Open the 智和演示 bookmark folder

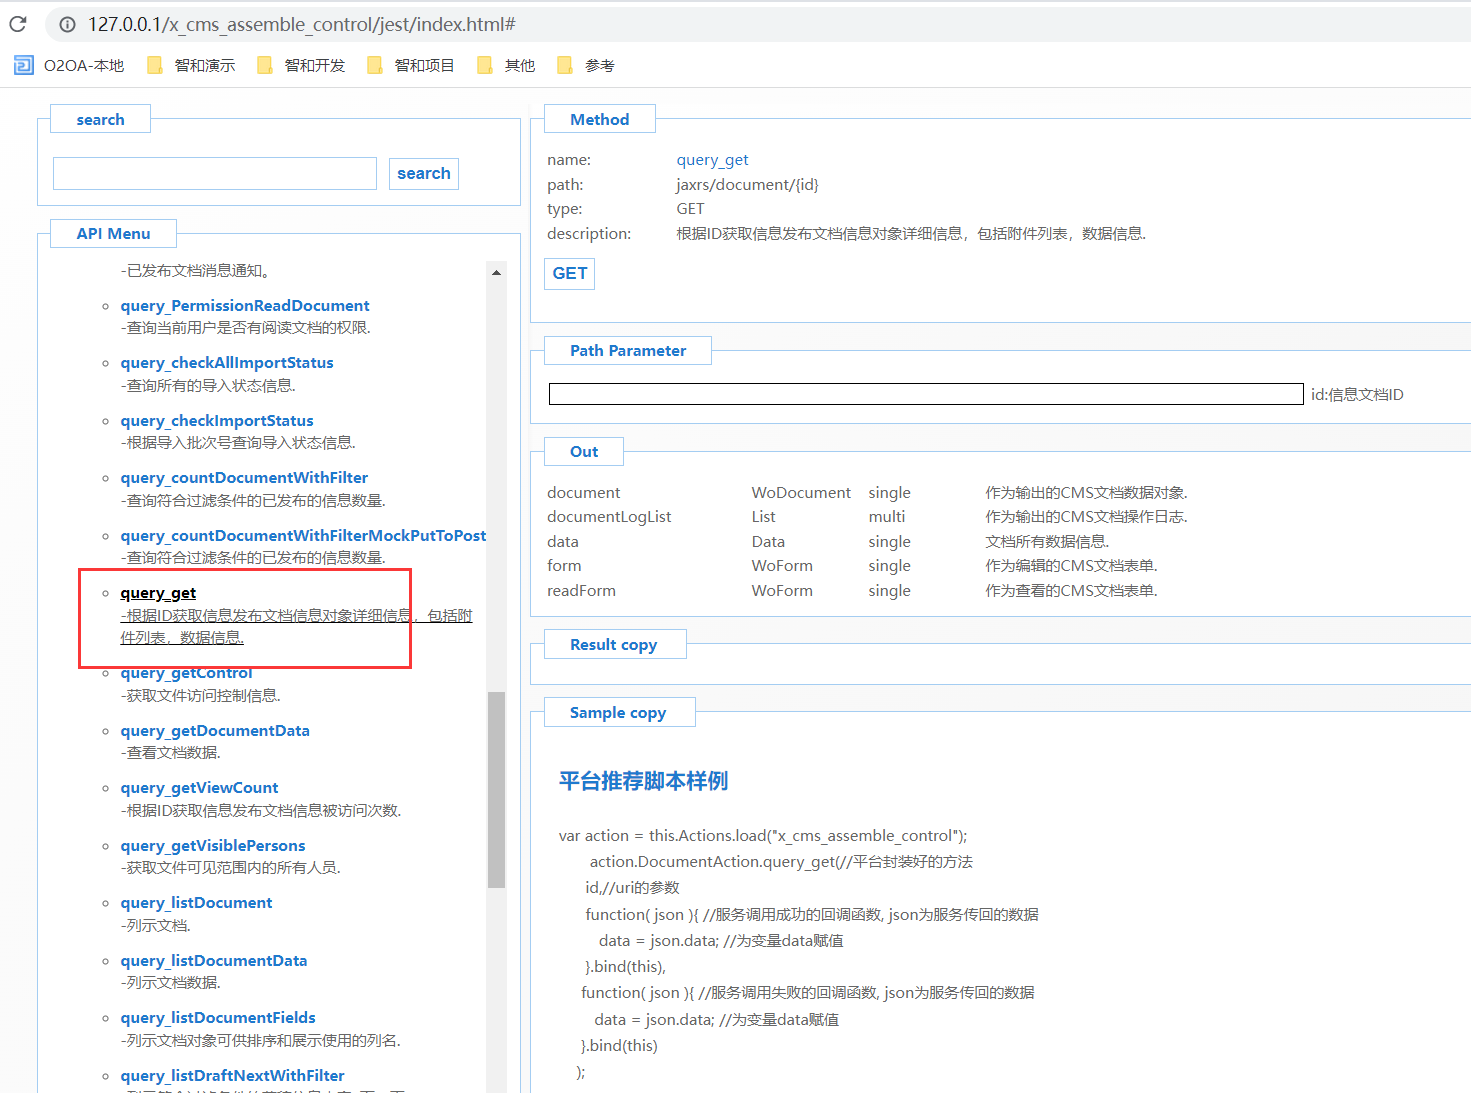coord(192,65)
